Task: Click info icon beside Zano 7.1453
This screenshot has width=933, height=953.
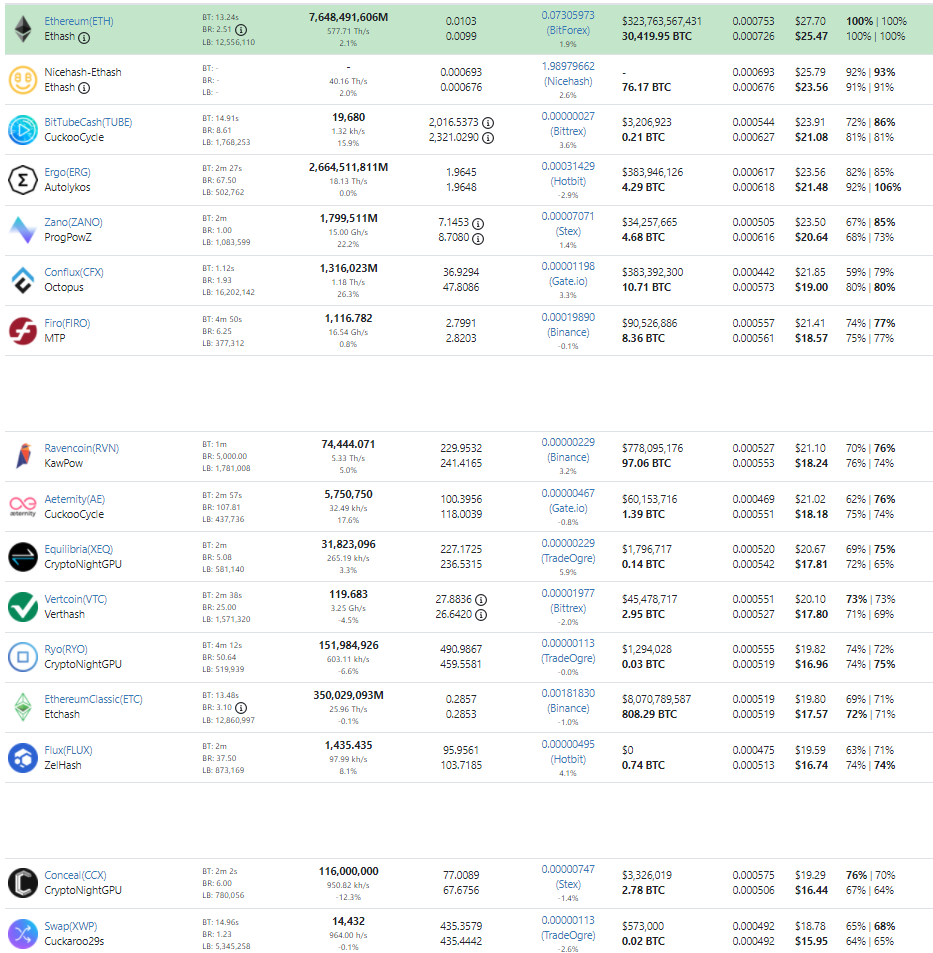Action: pyautogui.click(x=478, y=223)
